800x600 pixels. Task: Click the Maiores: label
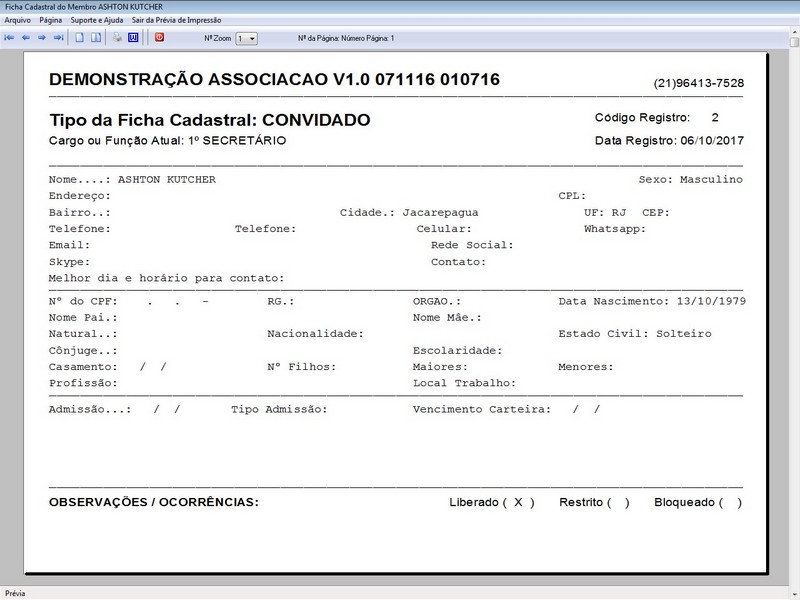coord(440,367)
